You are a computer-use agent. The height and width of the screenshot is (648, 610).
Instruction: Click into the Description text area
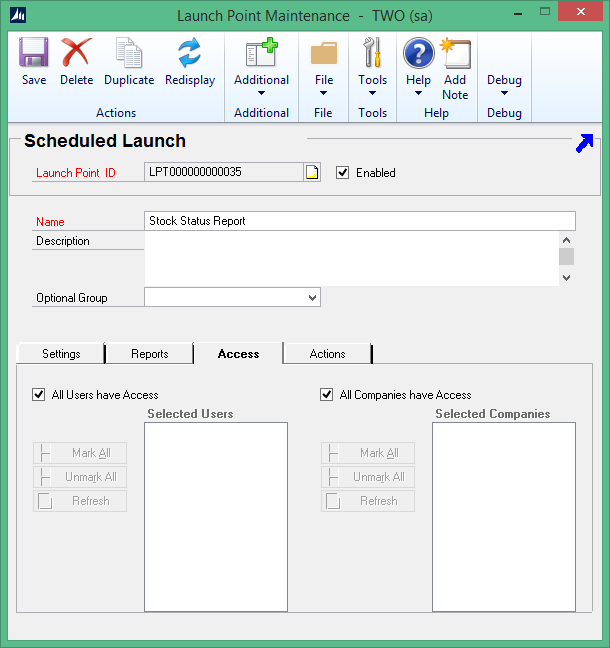coord(352,259)
